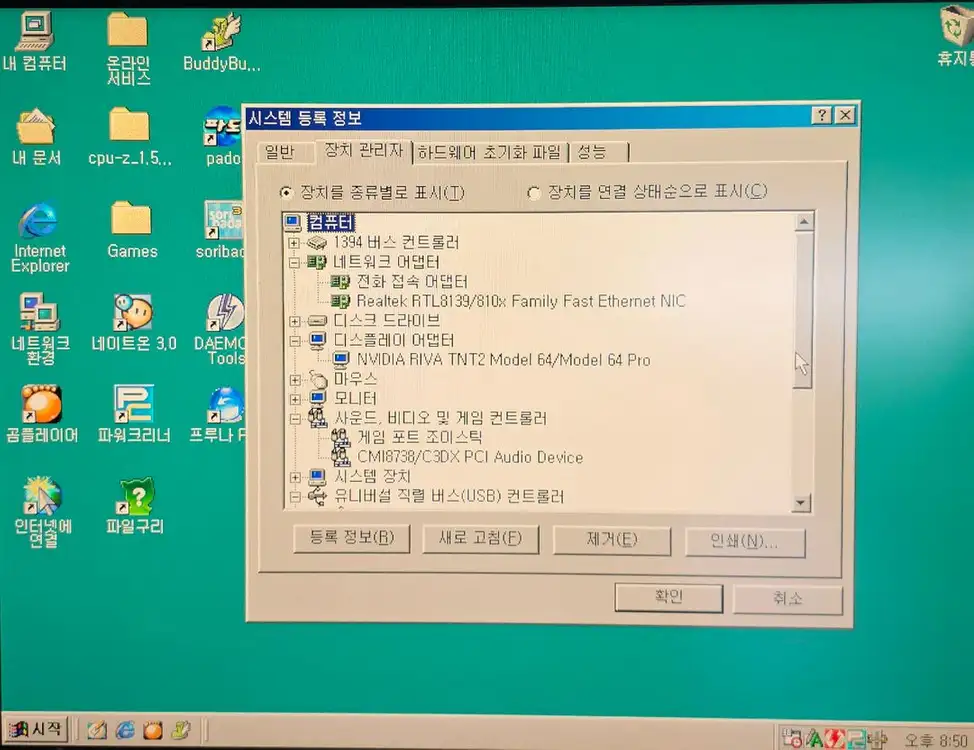
Task: Select the 컴퓨터 root tree item
Action: click(330, 222)
